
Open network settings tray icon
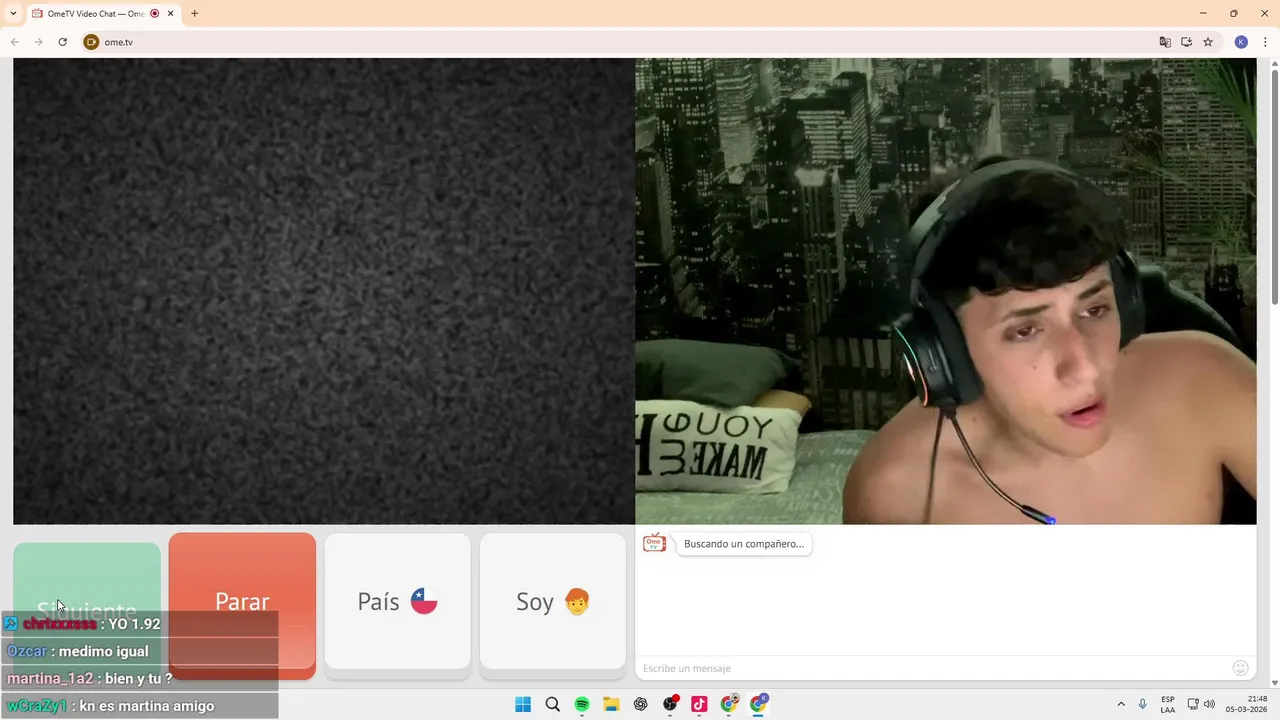1193,704
